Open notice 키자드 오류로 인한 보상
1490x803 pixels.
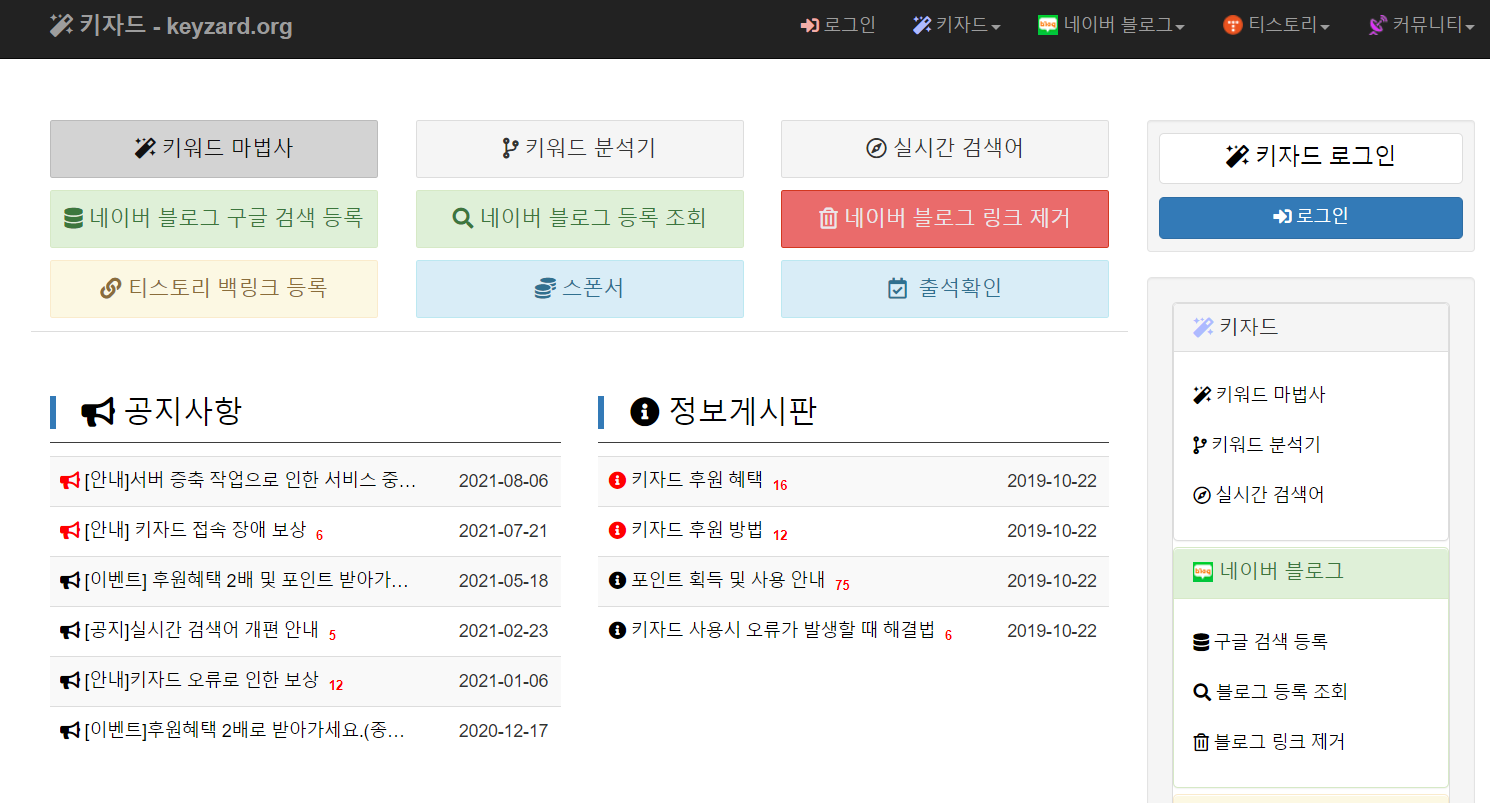(x=201, y=681)
